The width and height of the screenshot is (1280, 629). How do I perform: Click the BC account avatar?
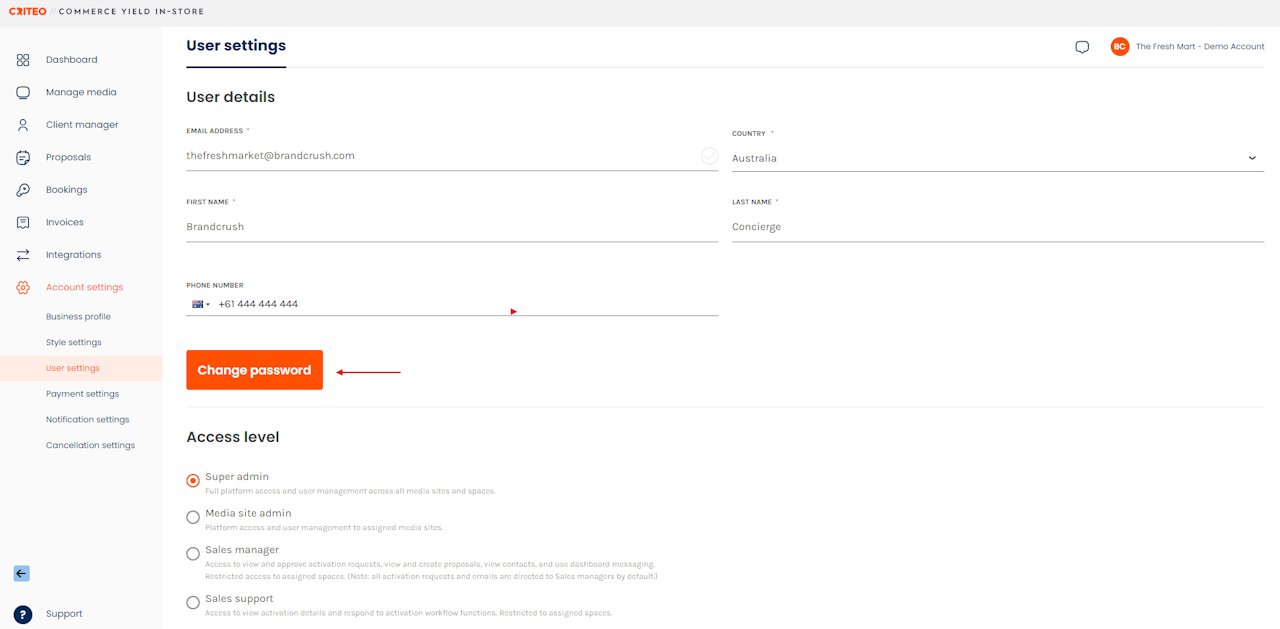point(1120,46)
